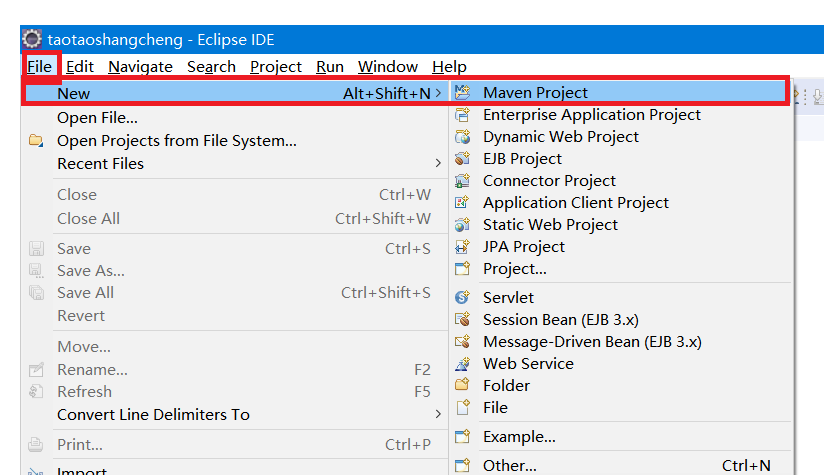Select Maven Project text label
This screenshot has width=824, height=475.
click(535, 92)
